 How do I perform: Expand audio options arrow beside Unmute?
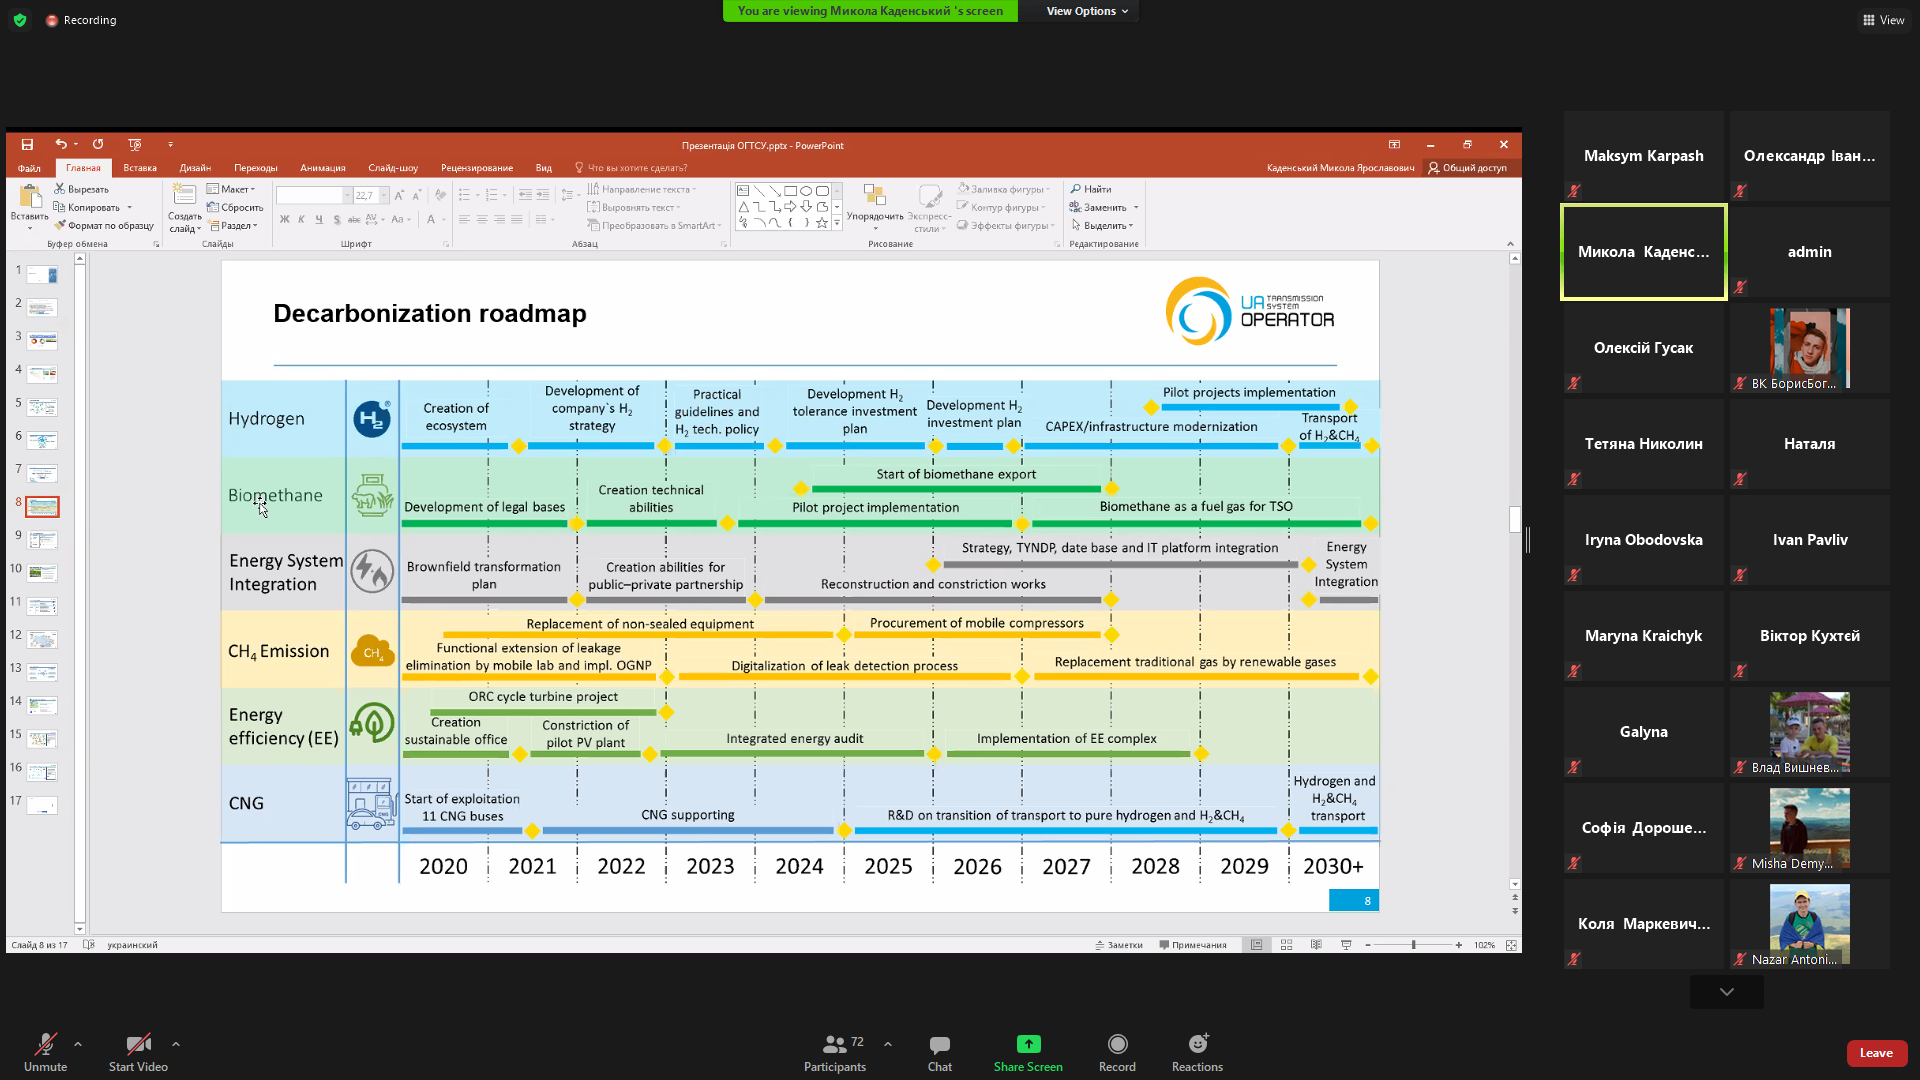pos(78,1044)
